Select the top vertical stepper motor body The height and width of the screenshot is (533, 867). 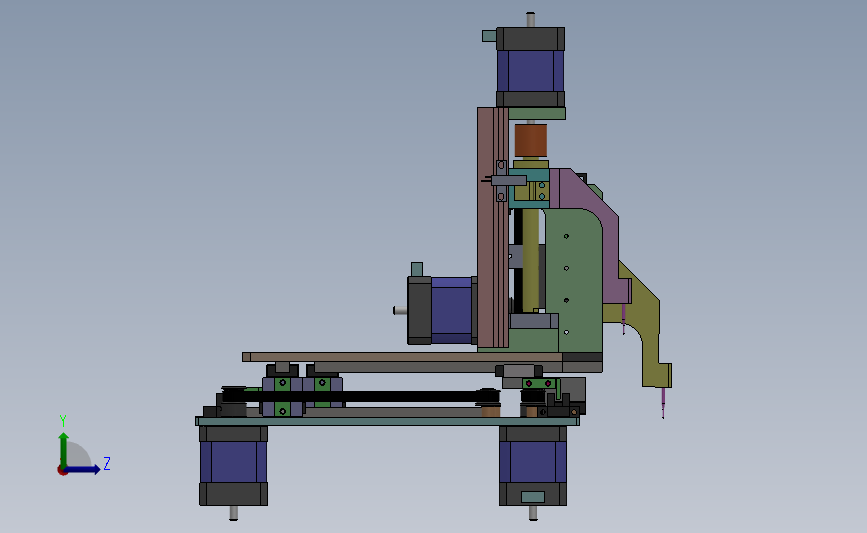[x=530, y=67]
